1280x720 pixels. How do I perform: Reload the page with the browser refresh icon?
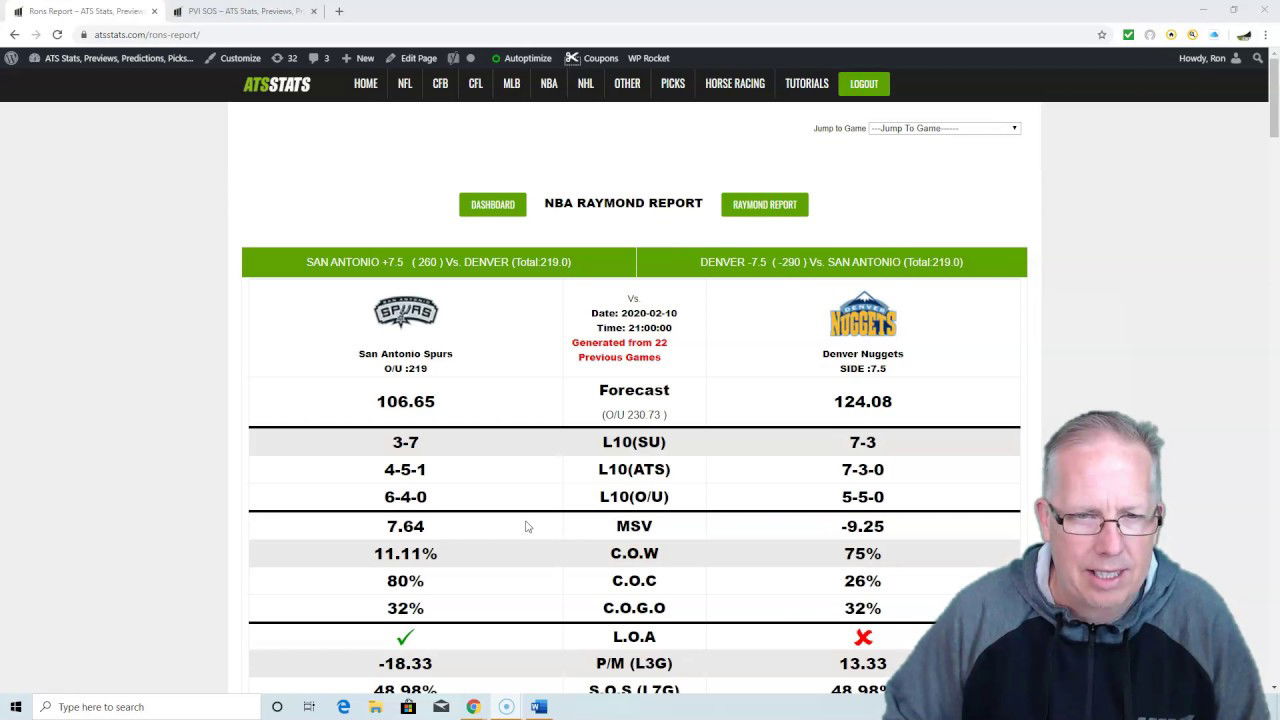pos(57,35)
